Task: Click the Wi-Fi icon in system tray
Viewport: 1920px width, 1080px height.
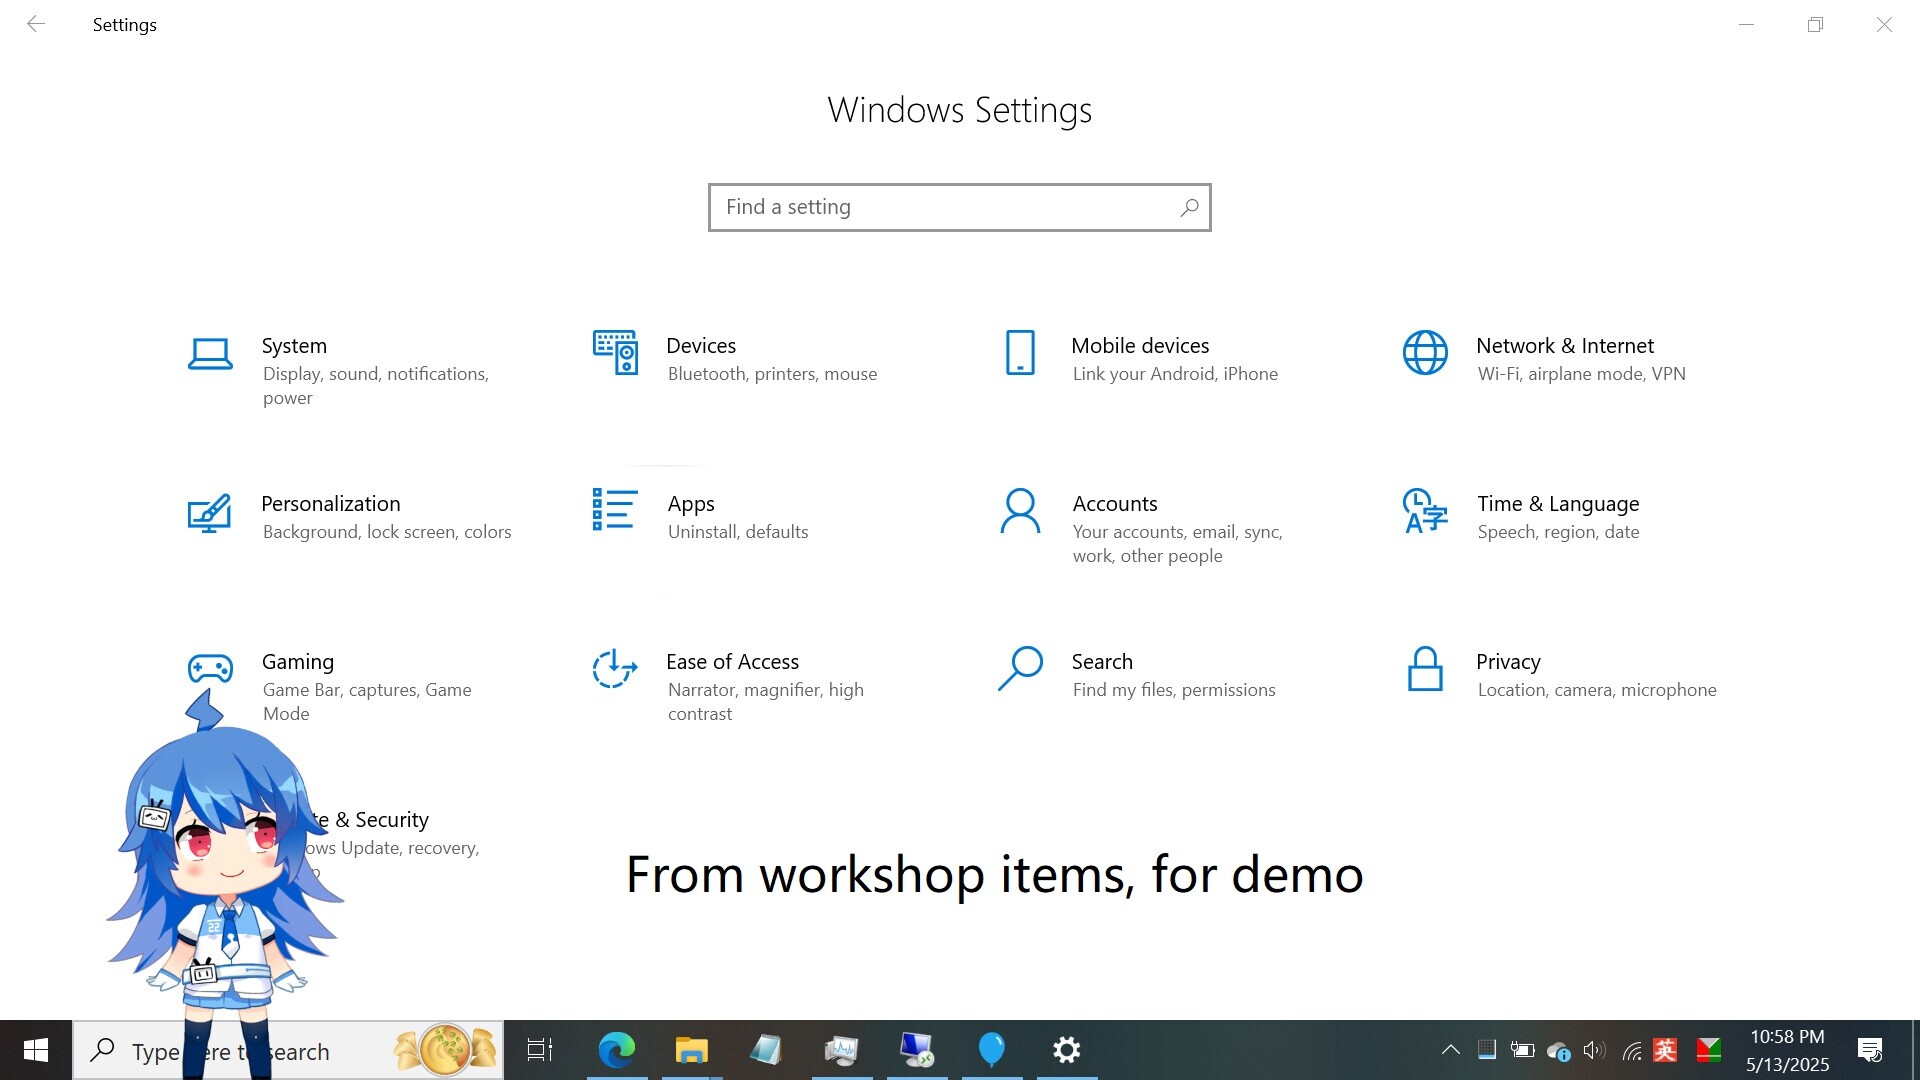Action: click(x=1632, y=1051)
